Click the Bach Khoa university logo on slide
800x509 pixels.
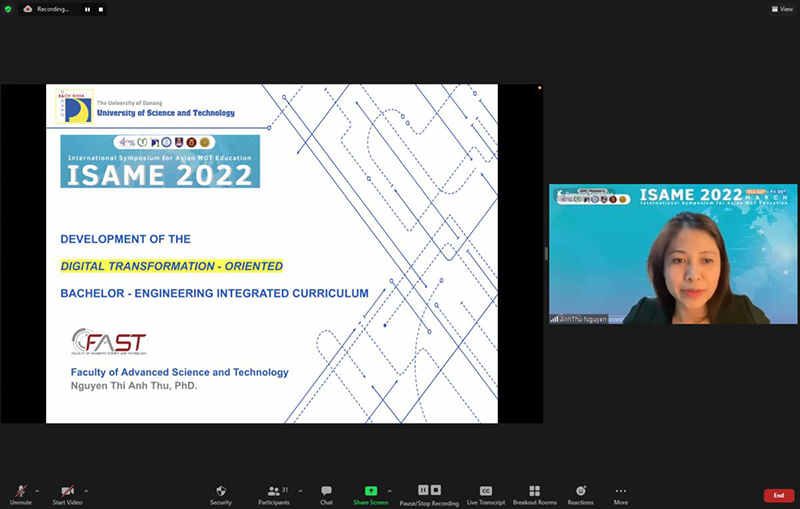pyautogui.click(x=74, y=107)
